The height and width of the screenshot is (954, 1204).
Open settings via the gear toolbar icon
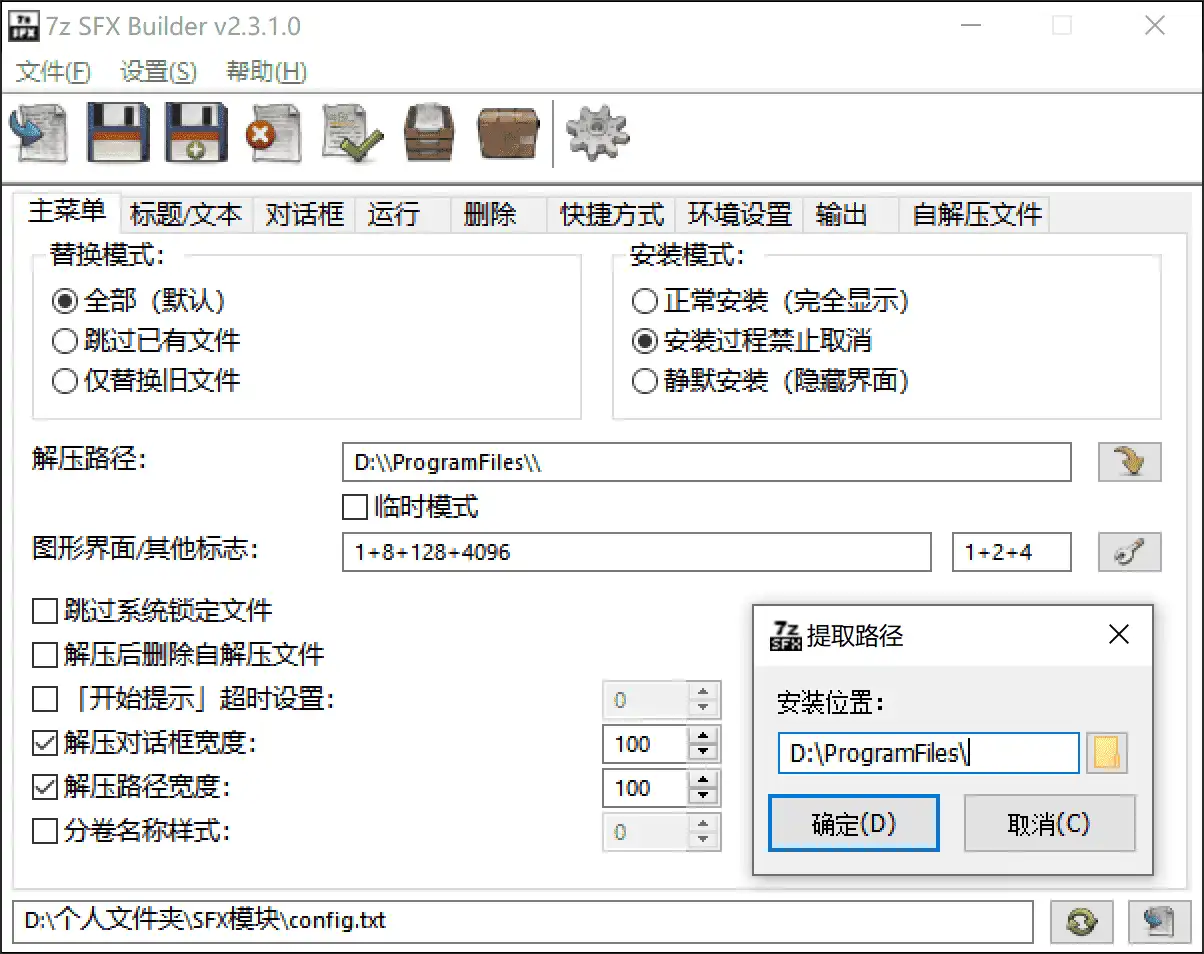coord(597,132)
